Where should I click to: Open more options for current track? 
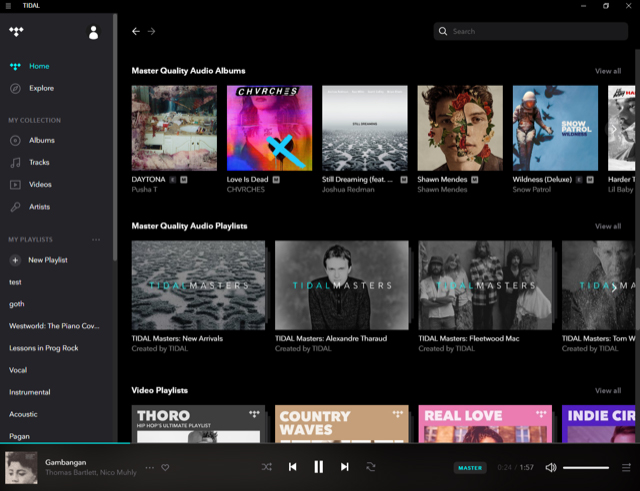pyautogui.click(x=150, y=467)
